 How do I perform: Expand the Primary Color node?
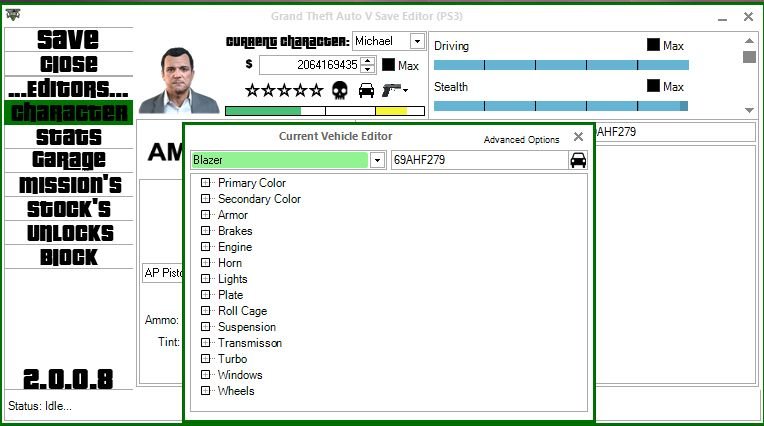coord(206,183)
